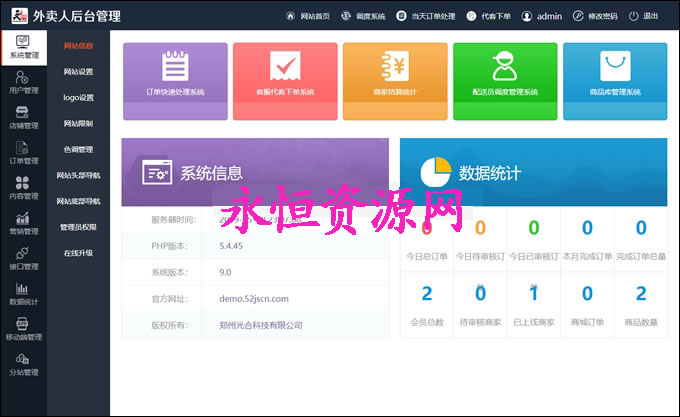Select 营销管理 sidebar icon
The width and height of the screenshot is (680, 417).
pos(23,222)
